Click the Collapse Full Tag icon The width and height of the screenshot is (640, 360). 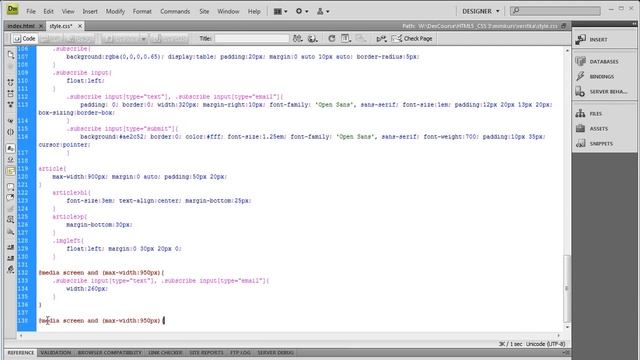pos(11,82)
